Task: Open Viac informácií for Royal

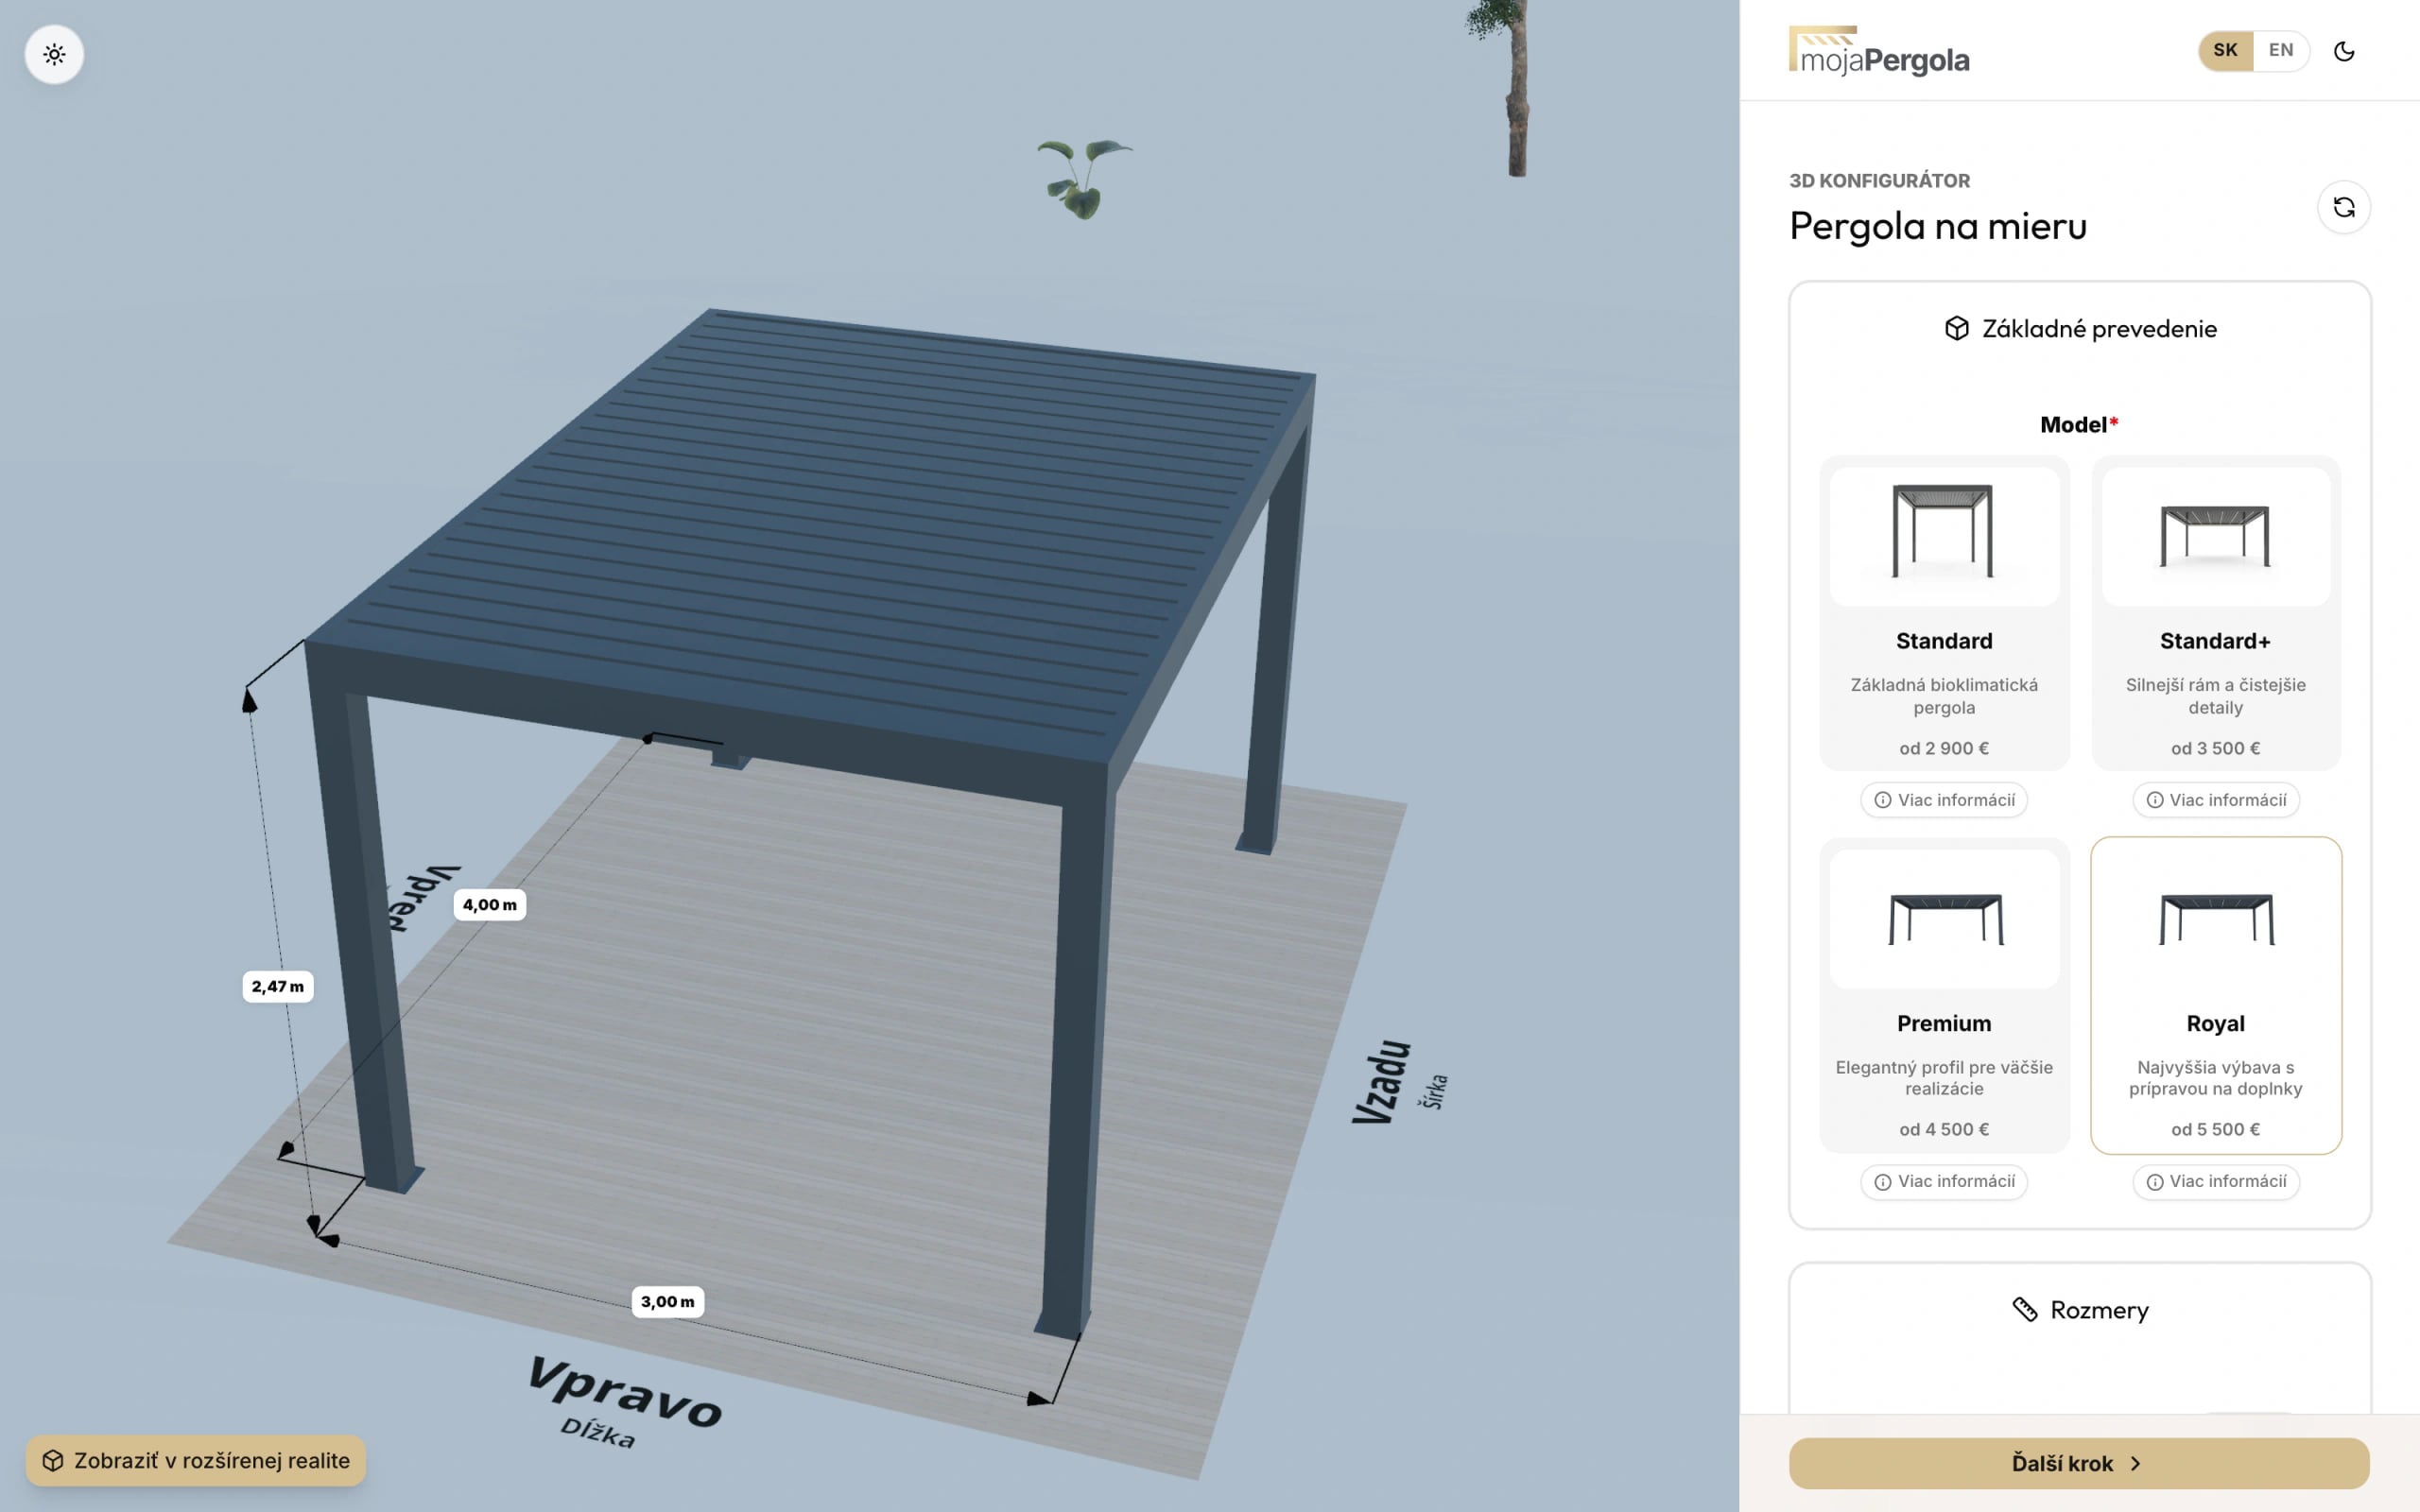Action: tap(2216, 1181)
